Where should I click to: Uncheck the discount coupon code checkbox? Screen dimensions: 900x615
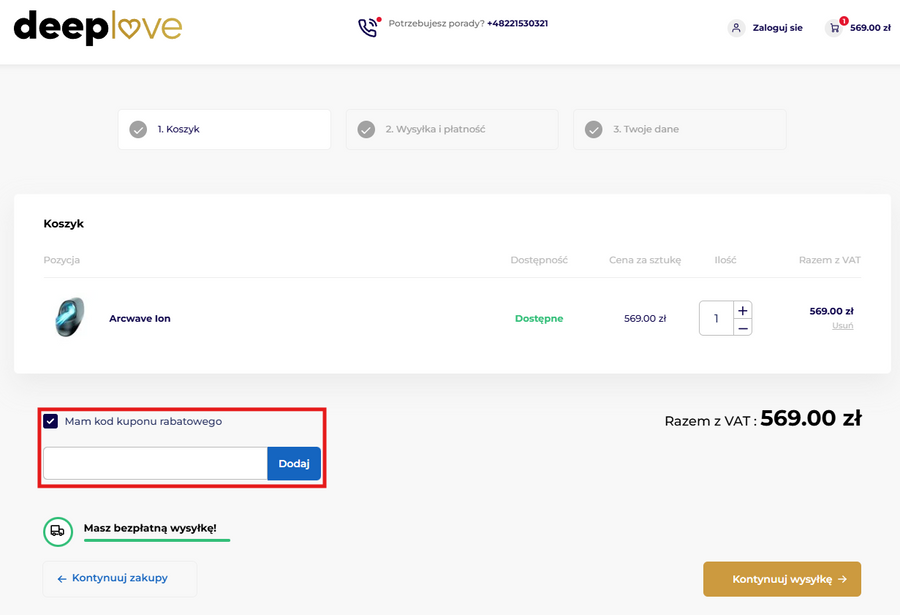51,421
